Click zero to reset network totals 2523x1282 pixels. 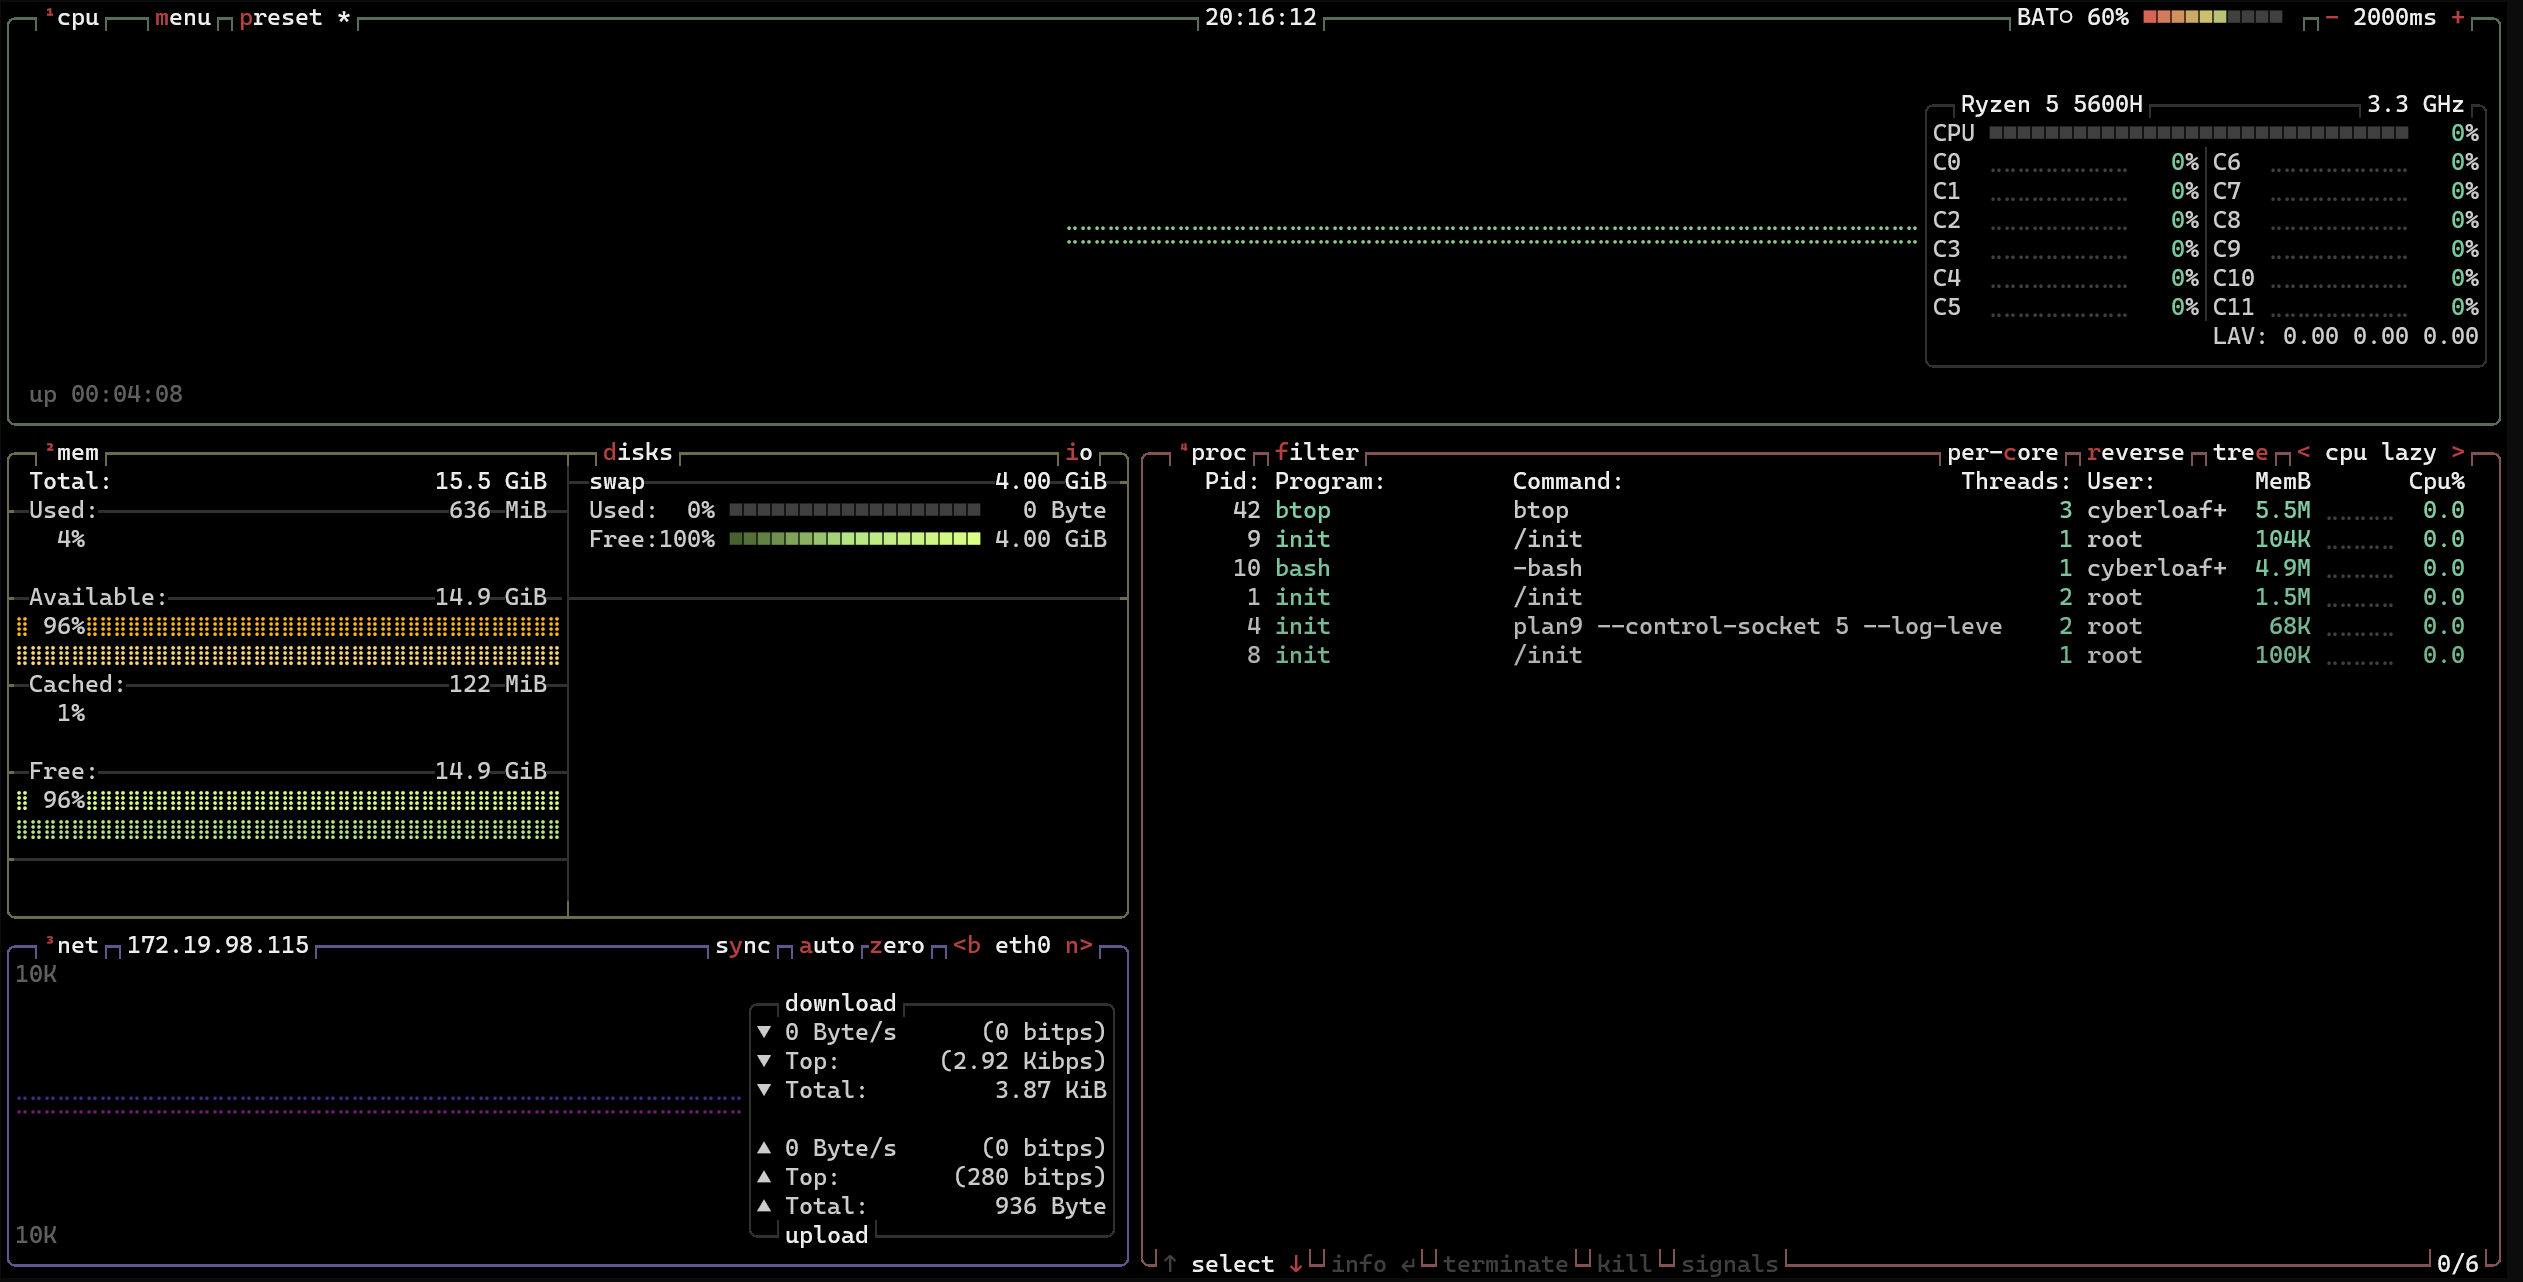point(896,946)
